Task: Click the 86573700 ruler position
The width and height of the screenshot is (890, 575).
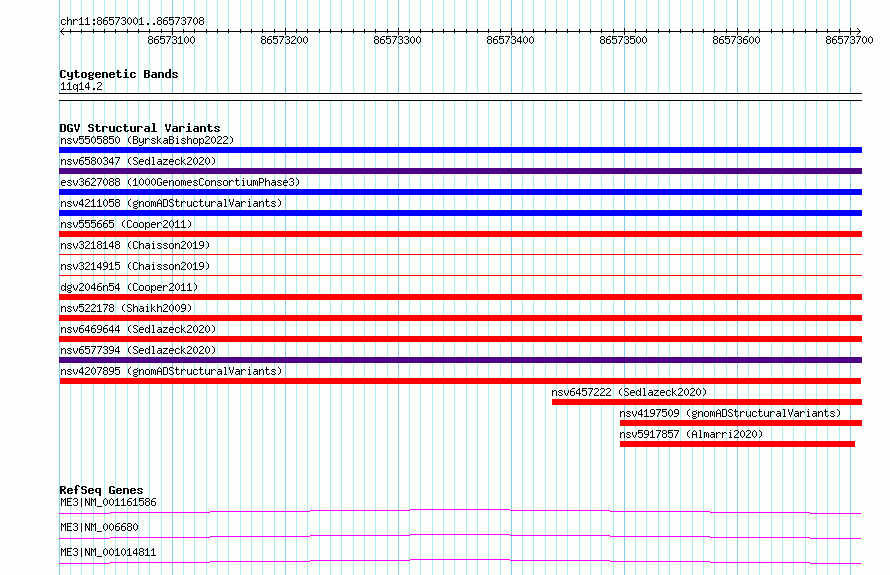Action: (849, 40)
